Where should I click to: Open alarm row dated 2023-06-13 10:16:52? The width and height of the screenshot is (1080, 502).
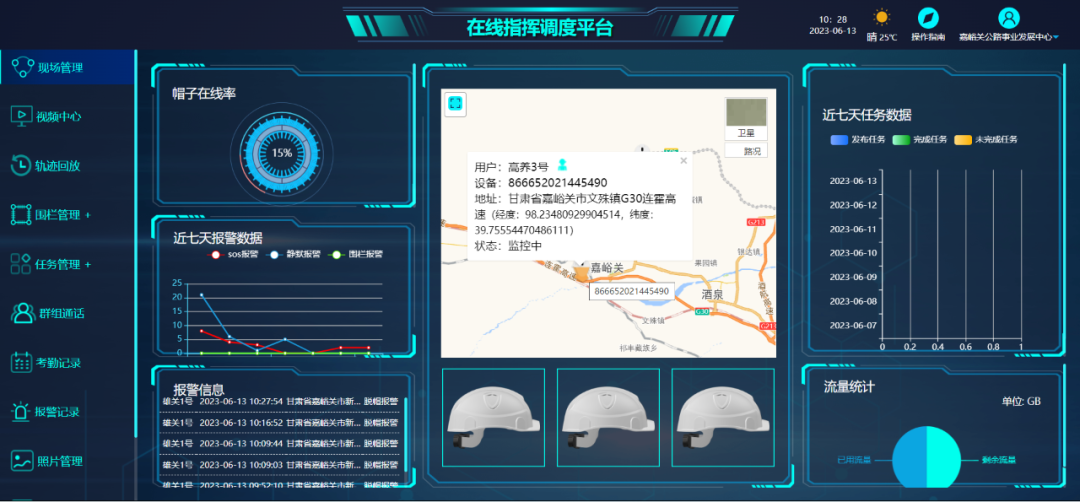[x=280, y=422]
